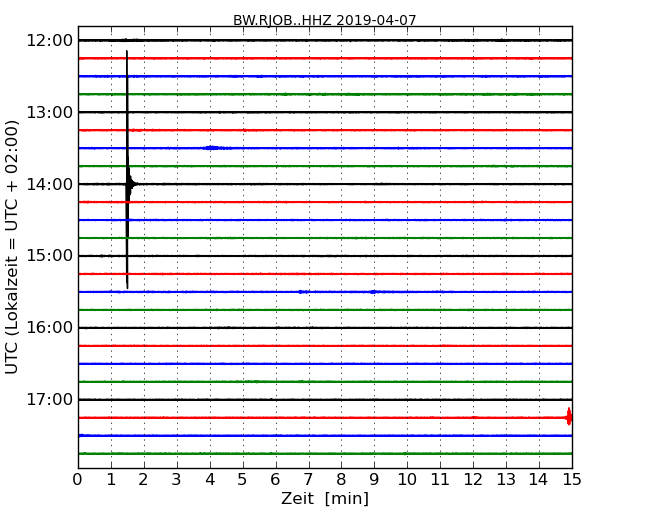Click the 14:00 label on the time axis
Image resolution: width=650 pixels, height=520 pixels.
(49, 184)
